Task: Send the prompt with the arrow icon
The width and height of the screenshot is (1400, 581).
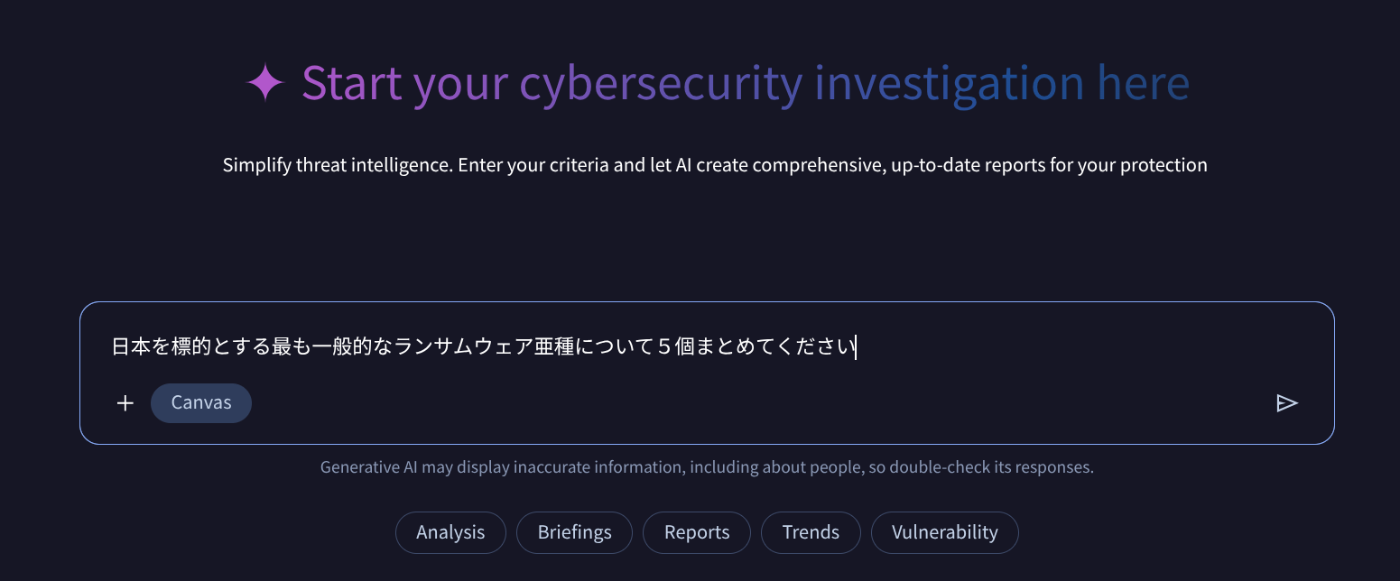Action: click(1287, 403)
